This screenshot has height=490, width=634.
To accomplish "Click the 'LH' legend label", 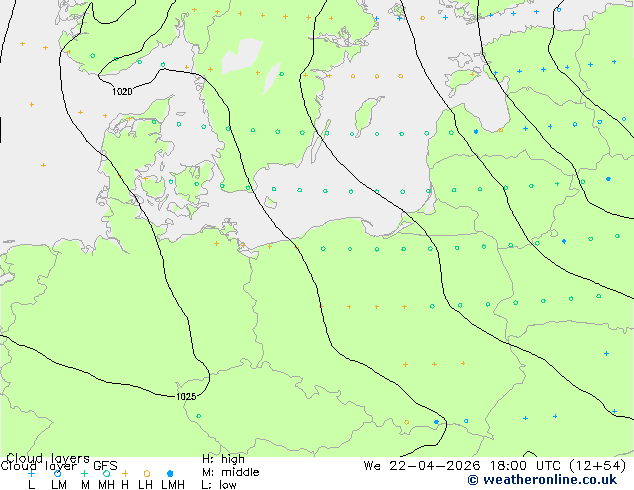I will (x=145, y=484).
